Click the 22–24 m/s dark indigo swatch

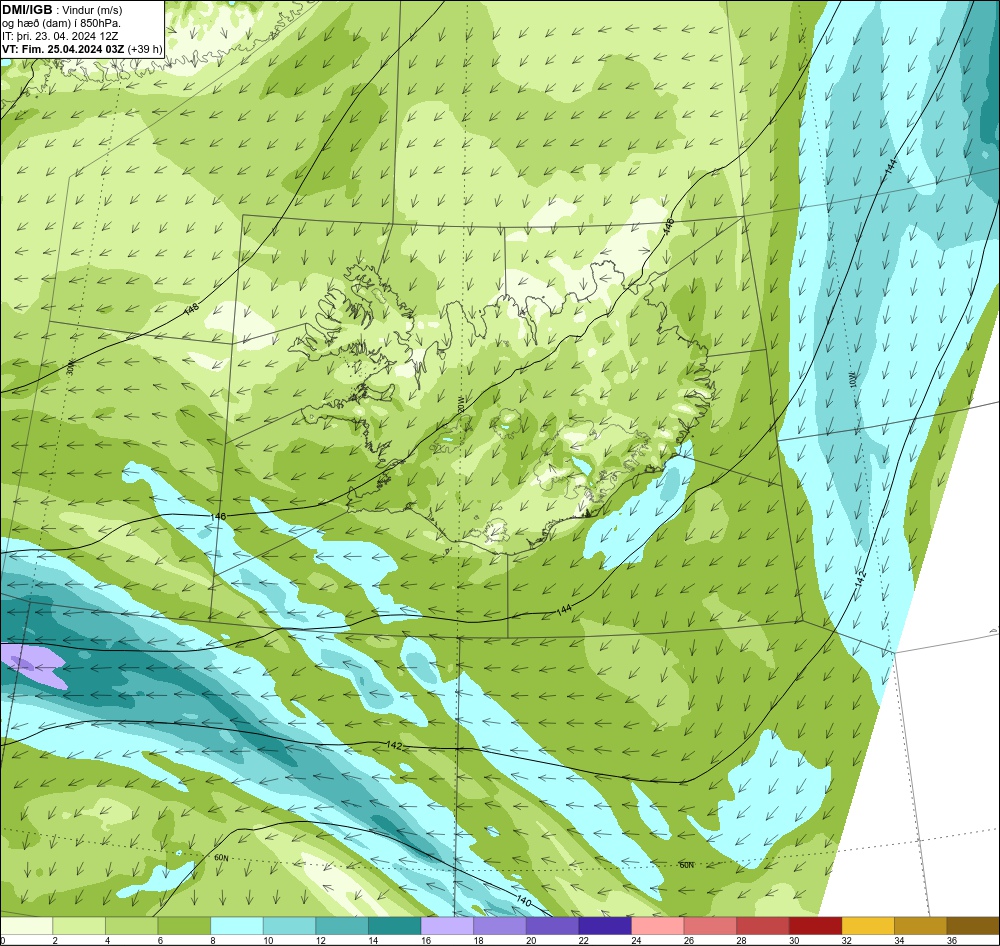pos(605,926)
